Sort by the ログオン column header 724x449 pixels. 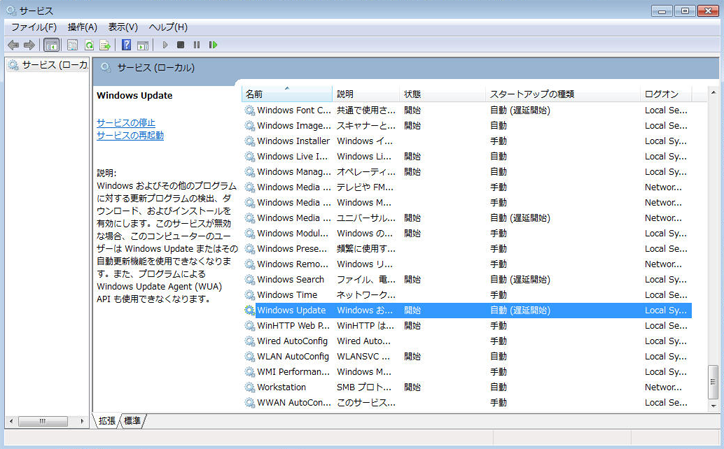[666, 94]
